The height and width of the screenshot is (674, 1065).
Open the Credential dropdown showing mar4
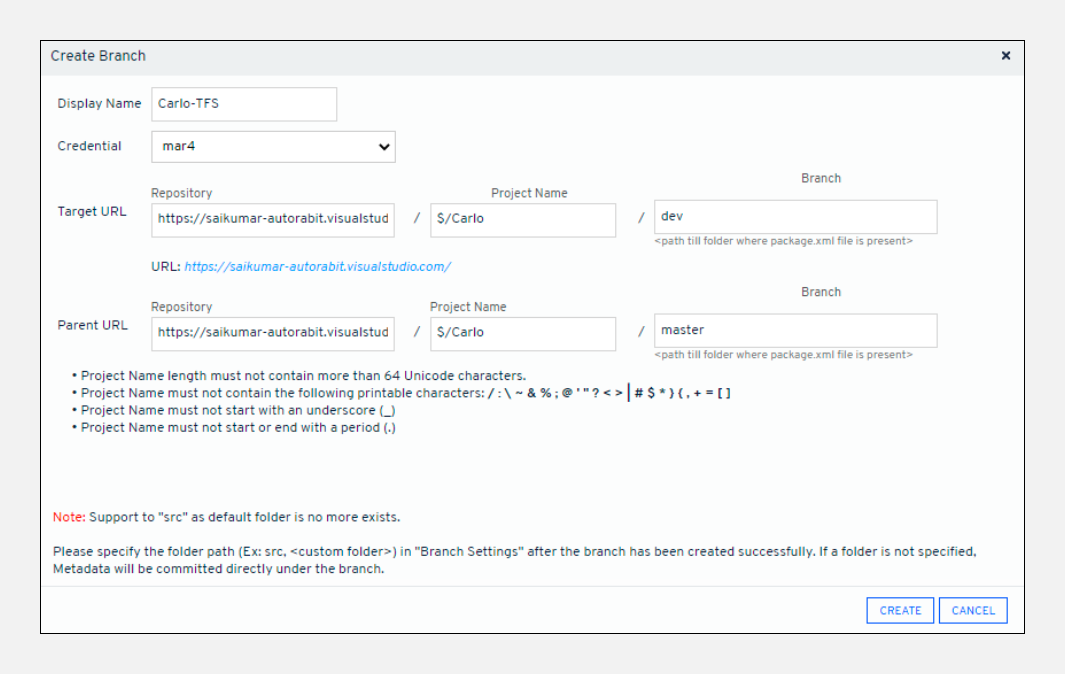[273, 147]
